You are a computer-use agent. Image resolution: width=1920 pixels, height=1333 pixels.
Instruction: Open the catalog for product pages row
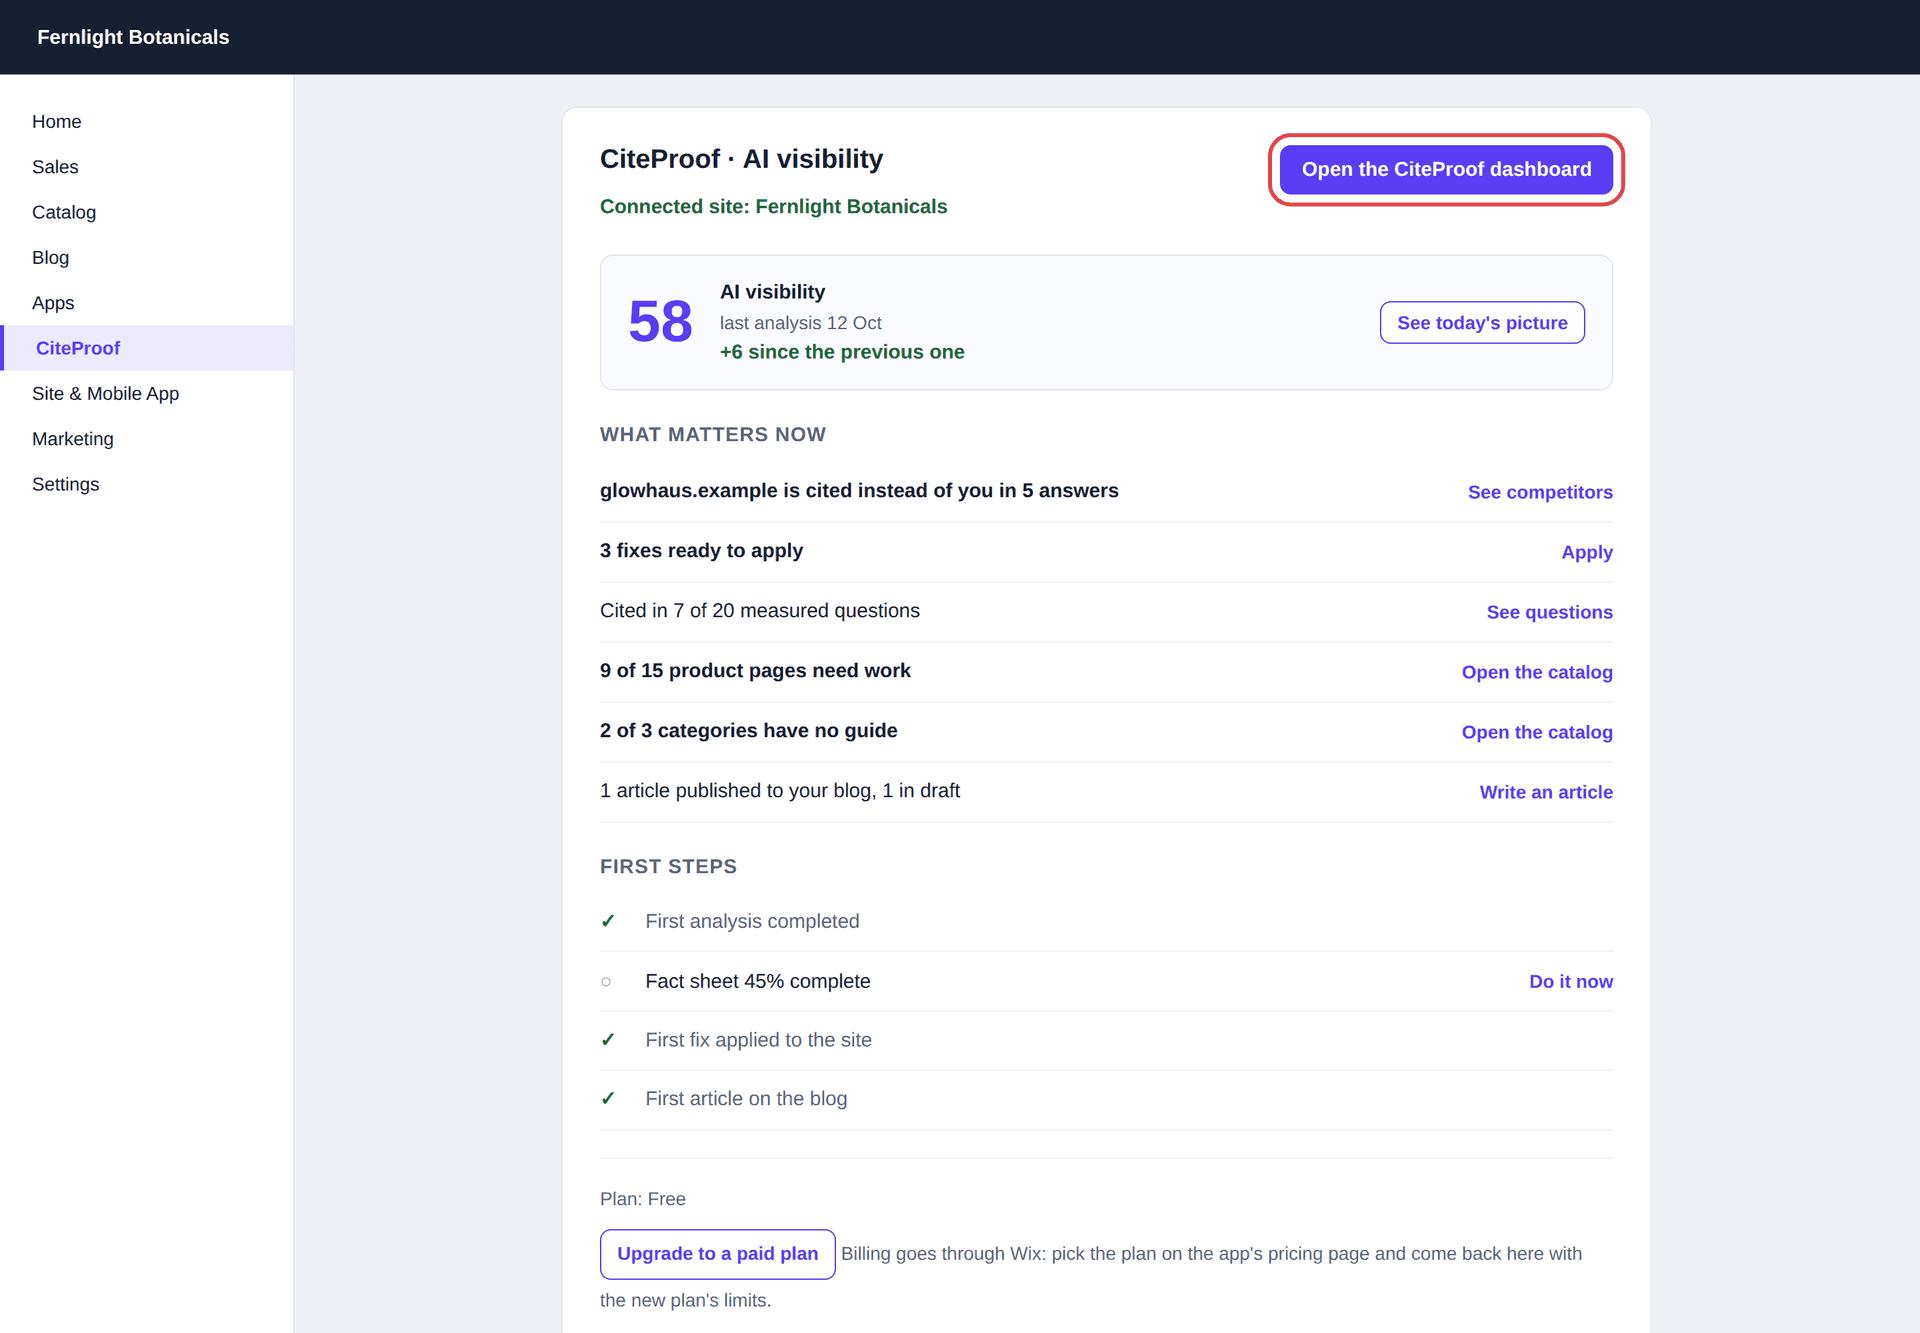(1537, 672)
